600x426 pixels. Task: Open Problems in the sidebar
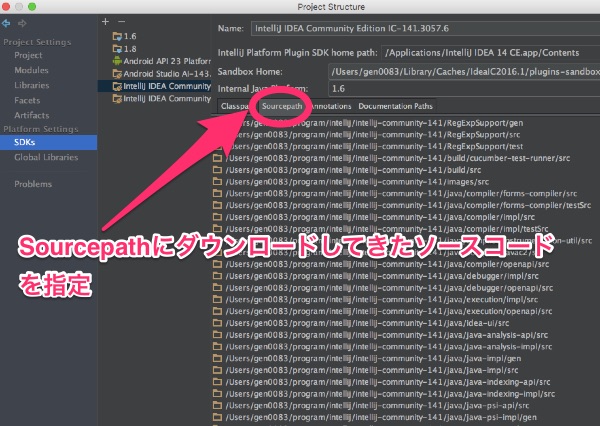tap(33, 184)
